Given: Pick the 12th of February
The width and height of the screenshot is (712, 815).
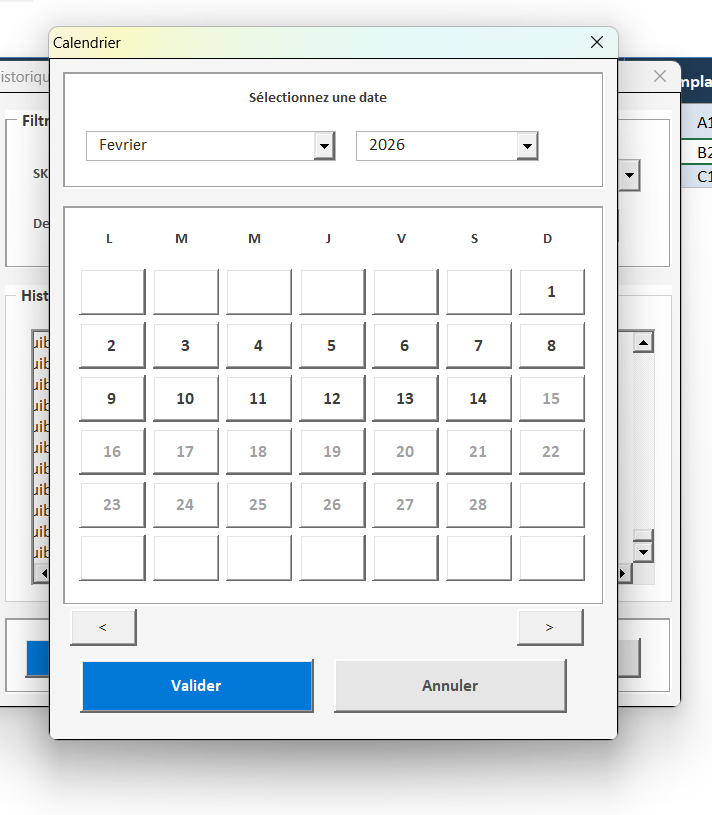Looking at the screenshot, I should (332, 398).
